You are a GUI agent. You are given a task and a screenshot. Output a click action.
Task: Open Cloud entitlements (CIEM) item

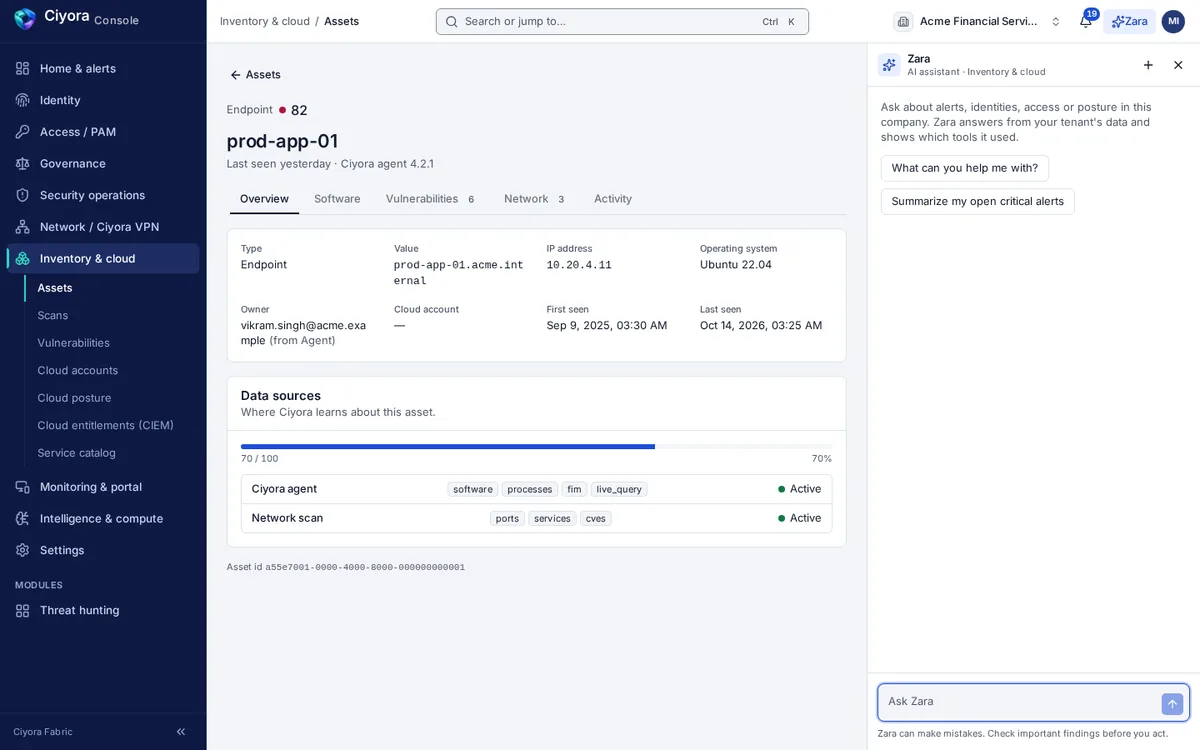(112, 425)
